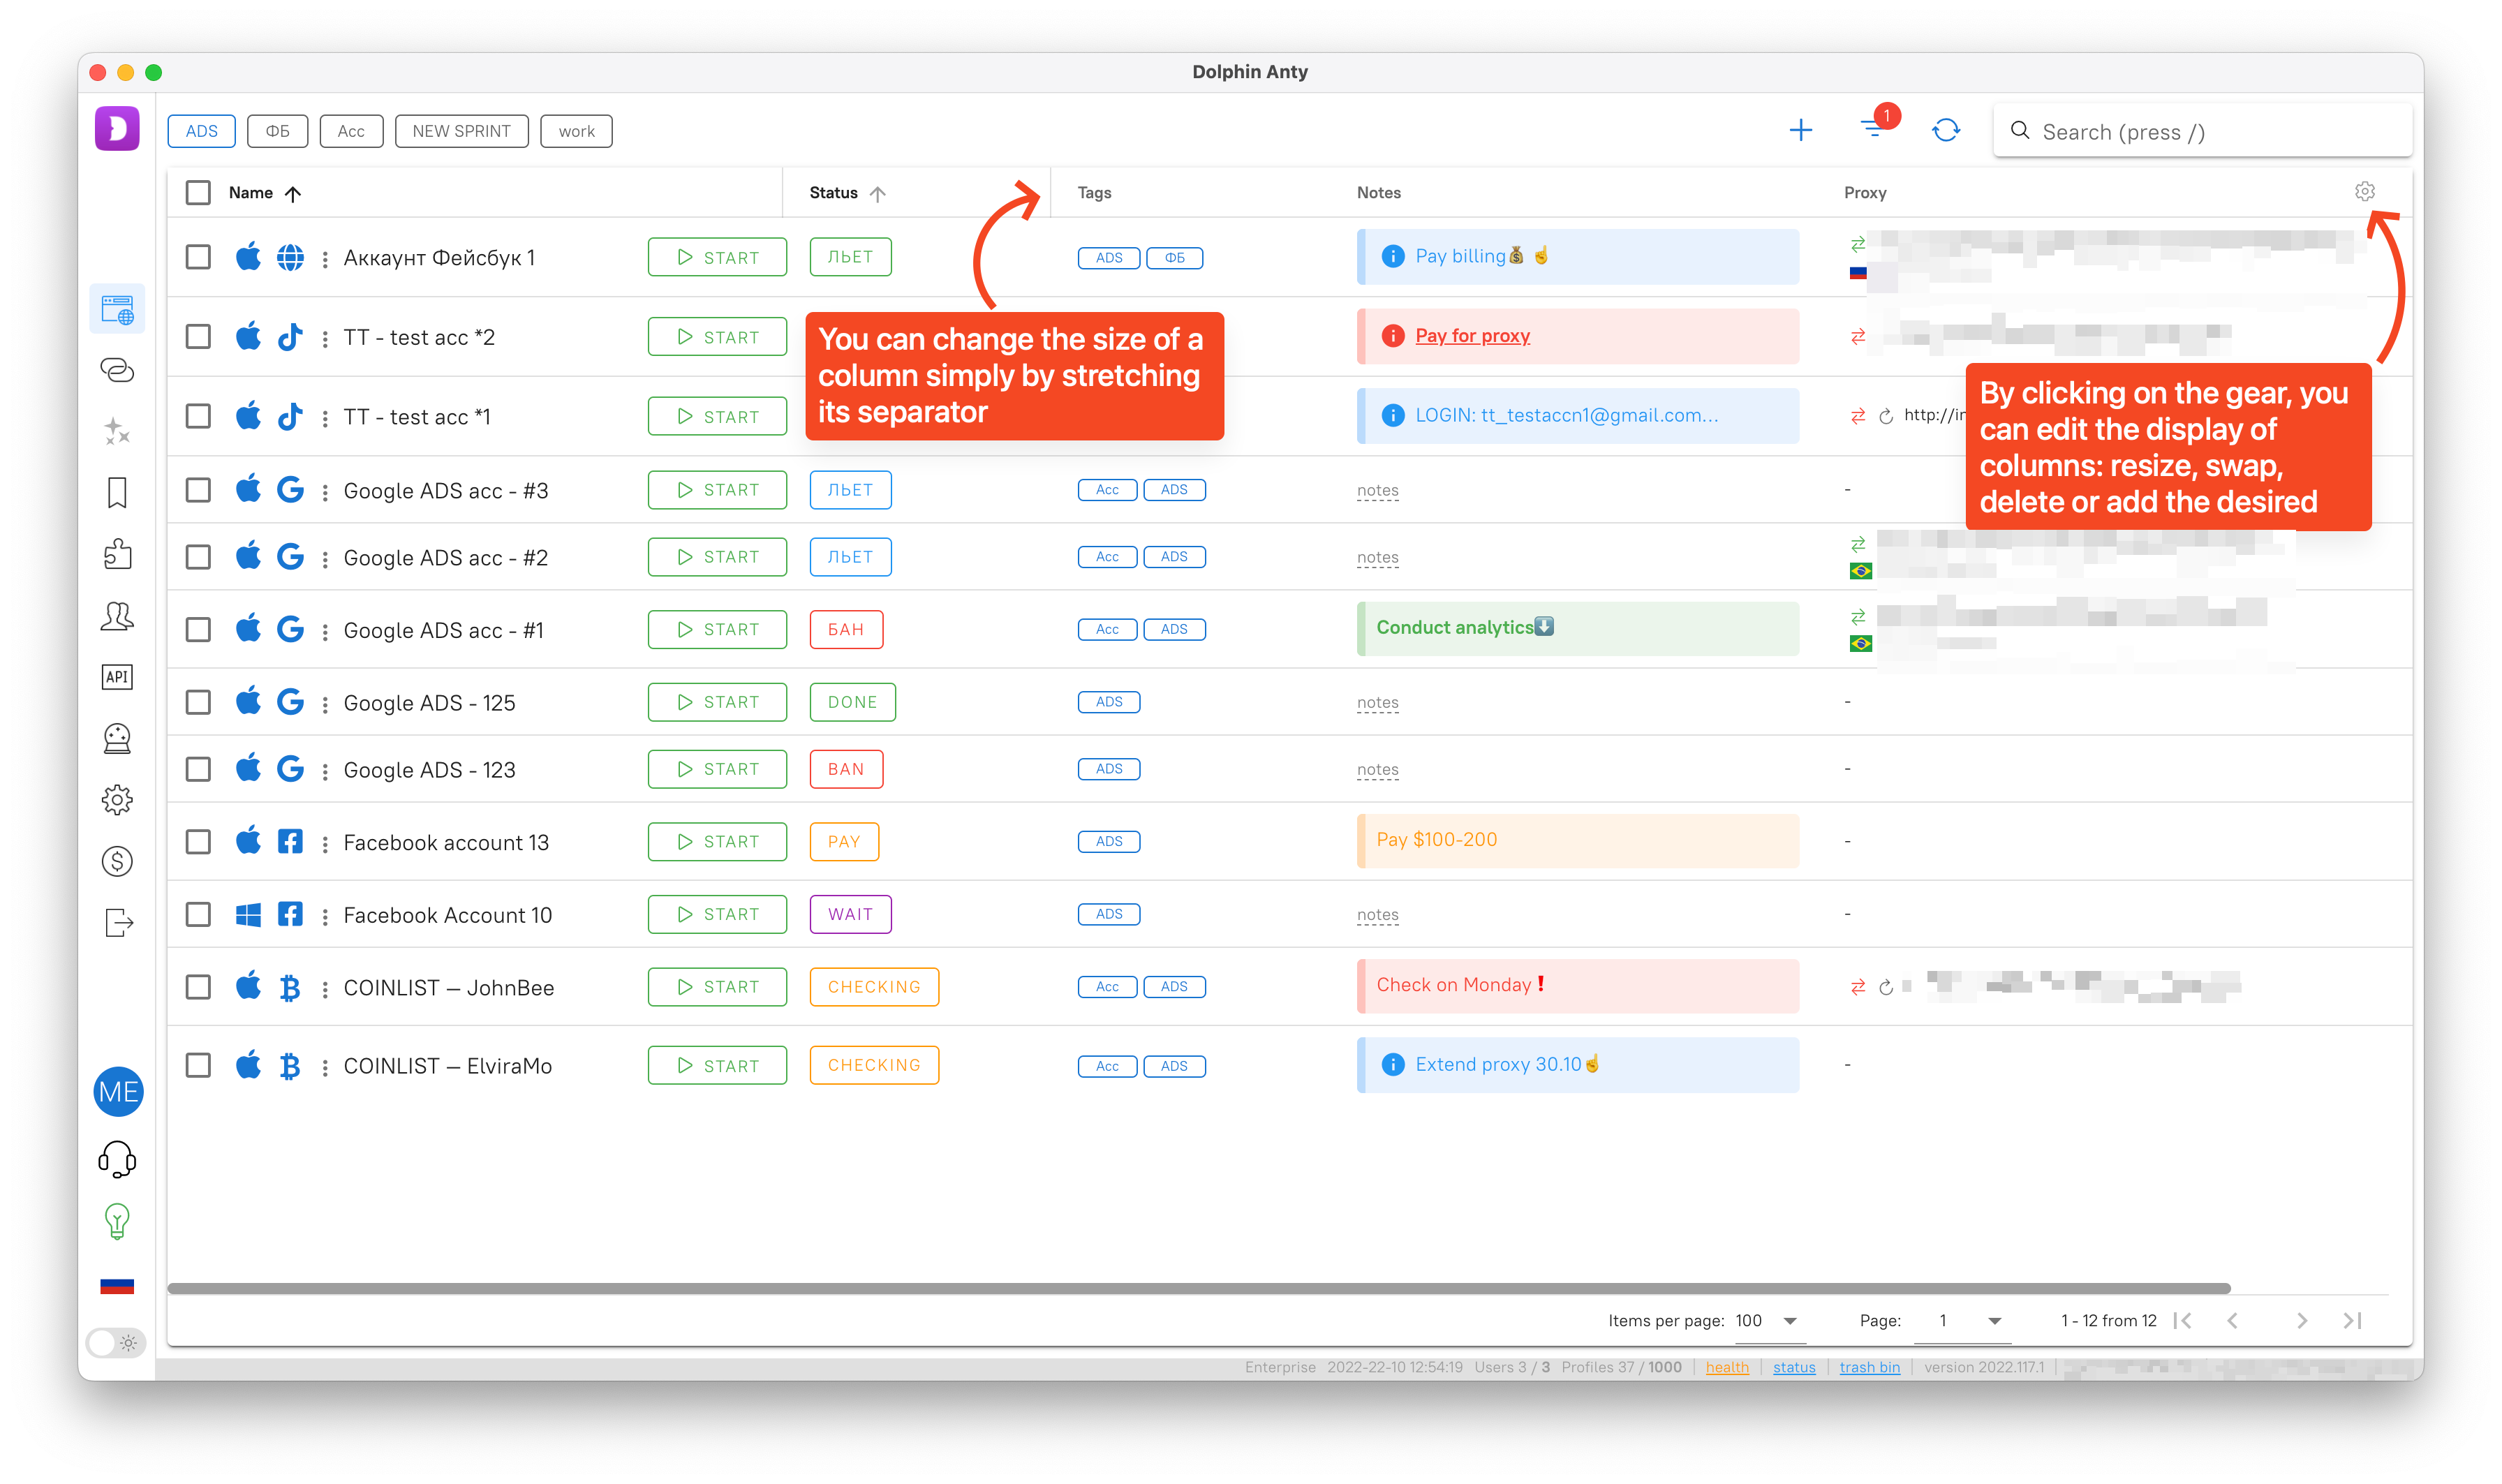Viewport: 2502px width, 1484px height.
Task: Start the Google ADS acc - #2 profile
Action: [x=717, y=557]
